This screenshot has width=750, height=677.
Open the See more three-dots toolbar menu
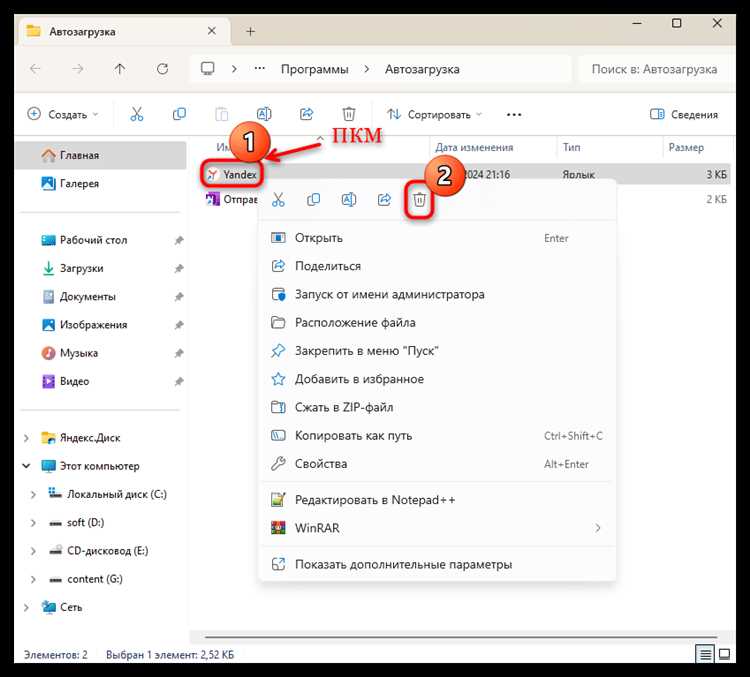pyautogui.click(x=514, y=115)
